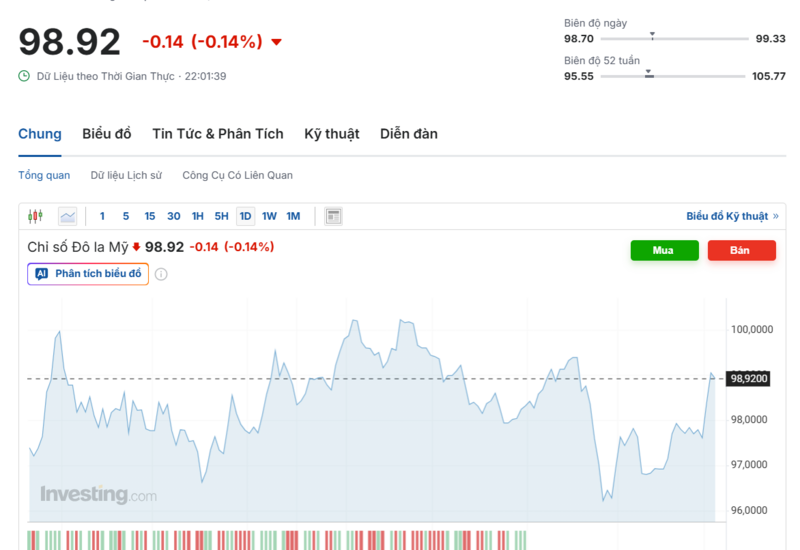Open the Biểu đồ tab

(x=107, y=134)
